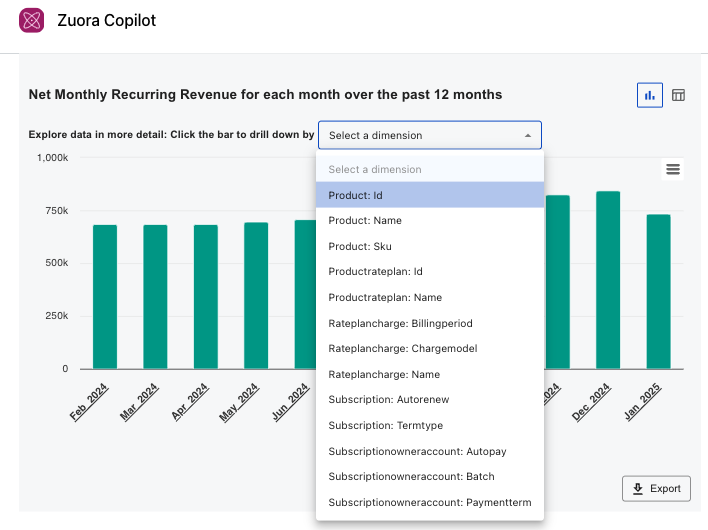
Task: Select Product: Id from the list
Action: 430,195
